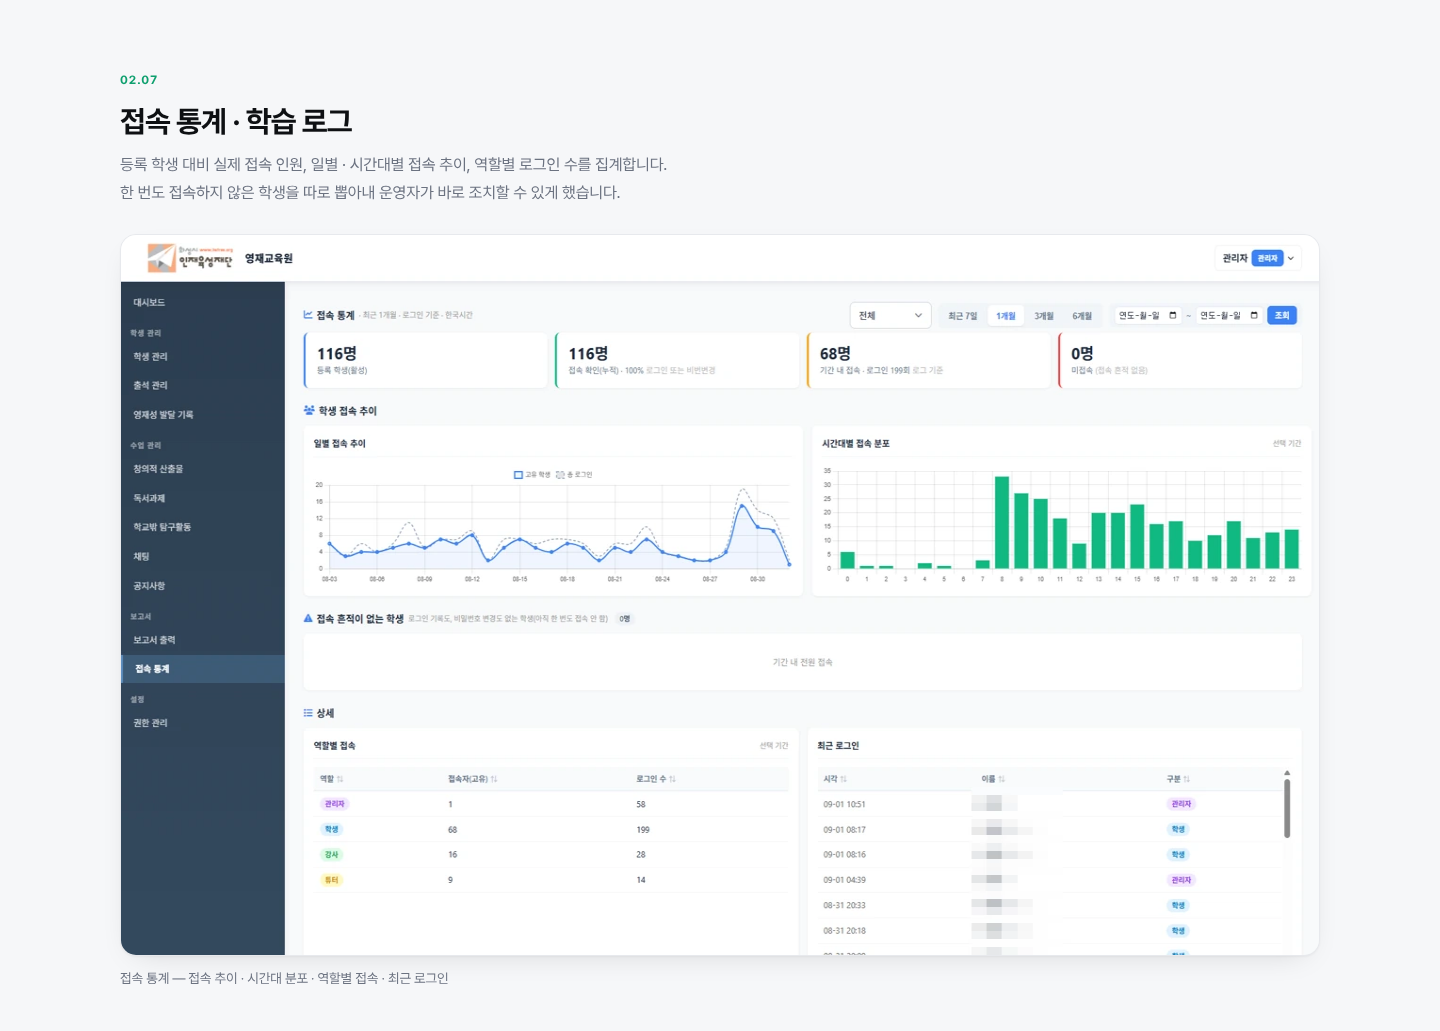Click the blue 관리자 badge in header
The image size is (1440, 1031).
(1267, 258)
